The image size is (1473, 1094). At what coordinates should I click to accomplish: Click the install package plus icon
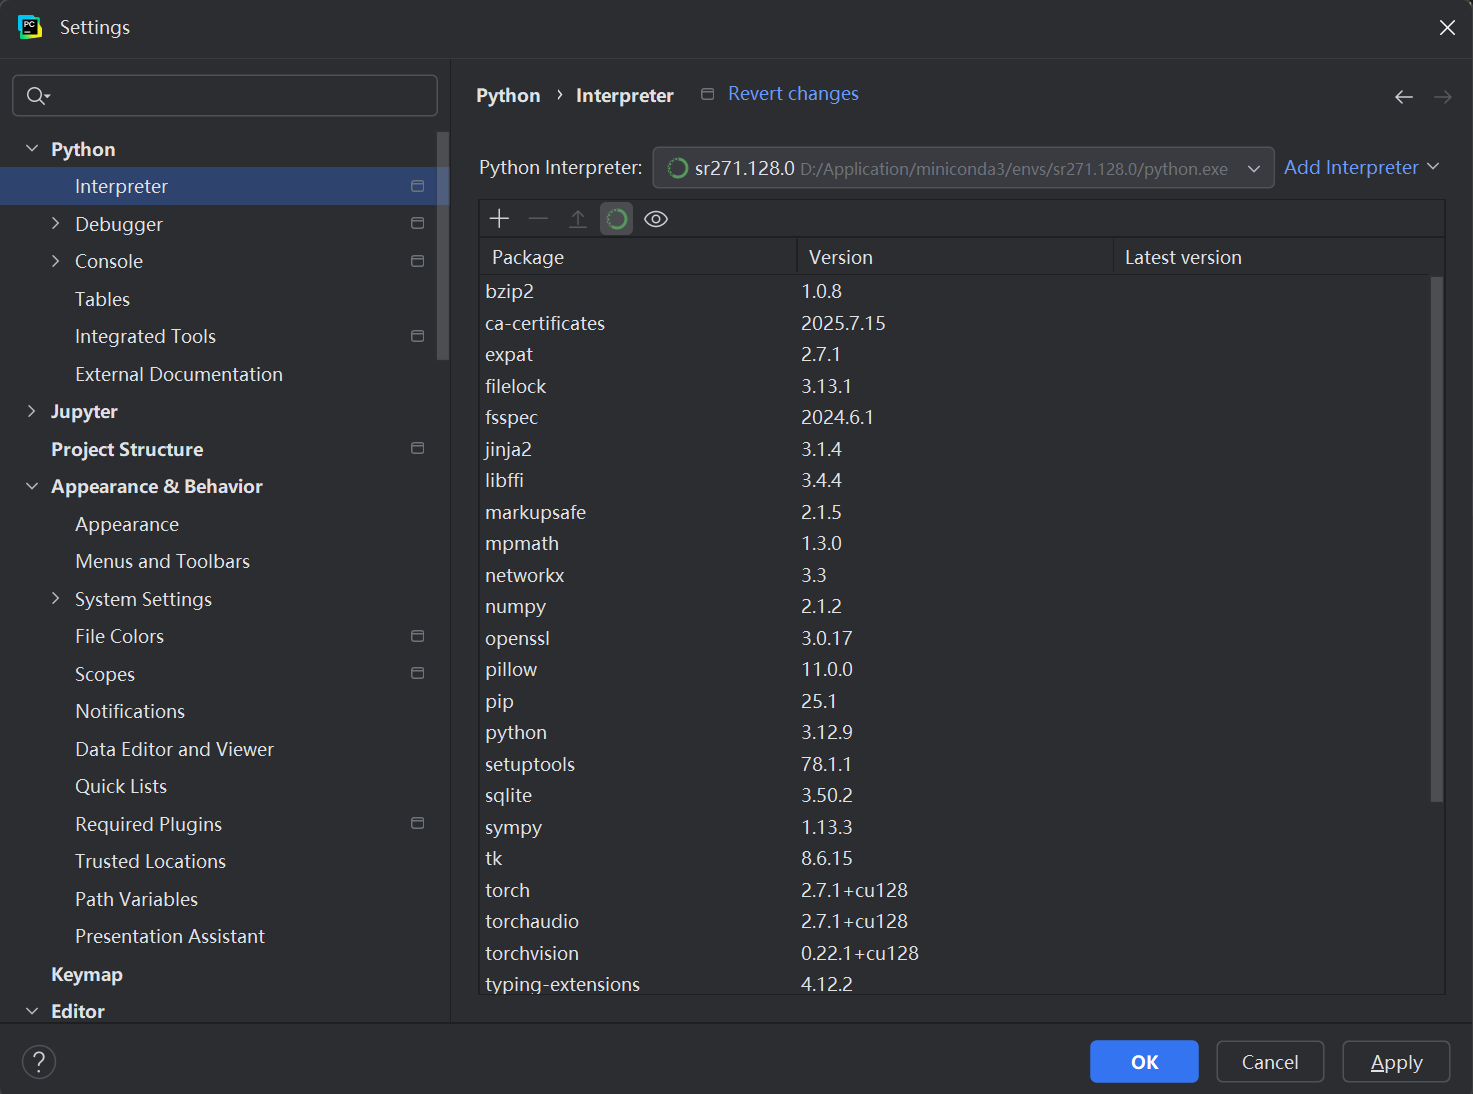click(x=499, y=218)
